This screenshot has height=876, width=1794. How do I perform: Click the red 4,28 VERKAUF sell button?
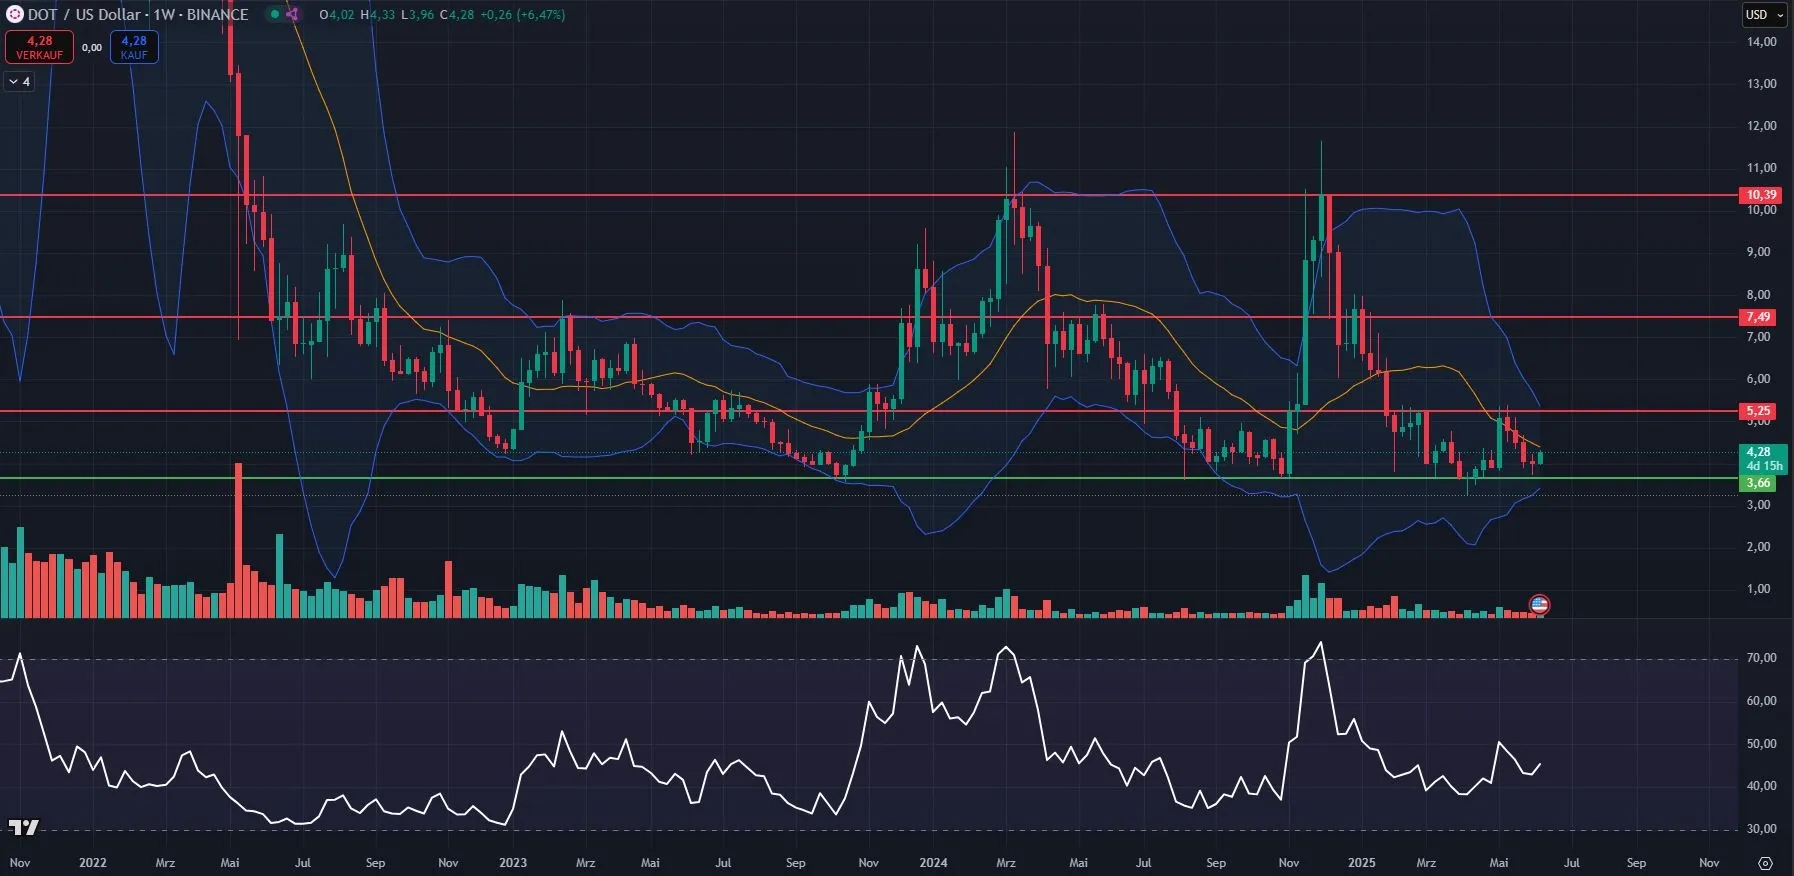point(39,47)
